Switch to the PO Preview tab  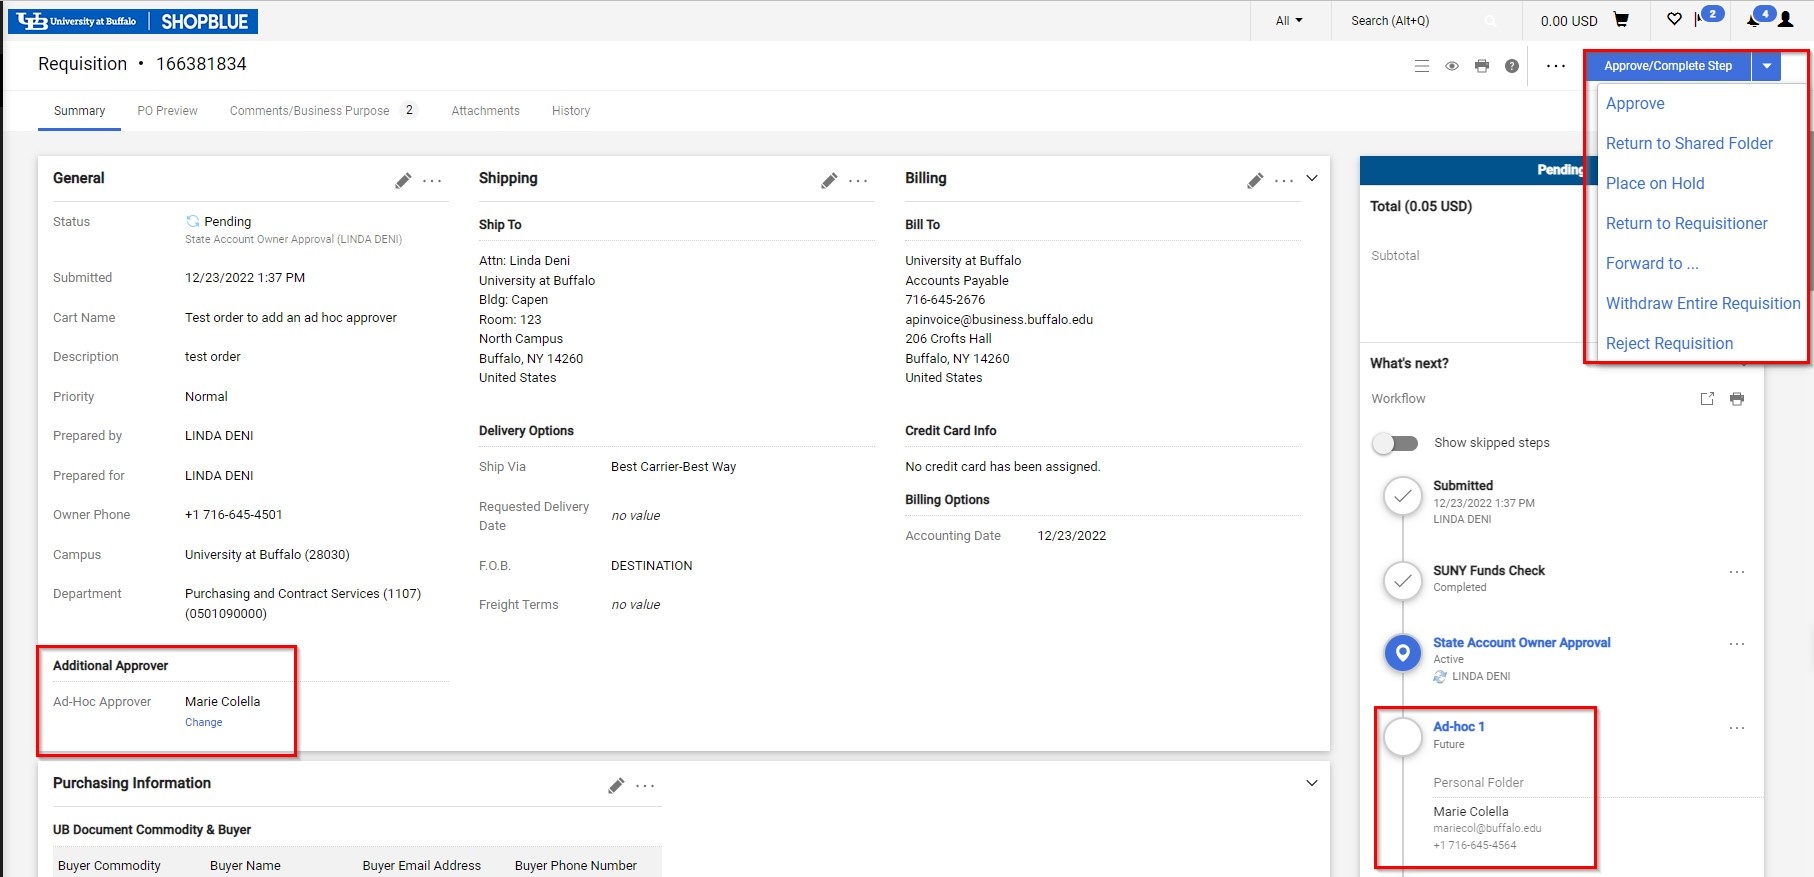[167, 111]
